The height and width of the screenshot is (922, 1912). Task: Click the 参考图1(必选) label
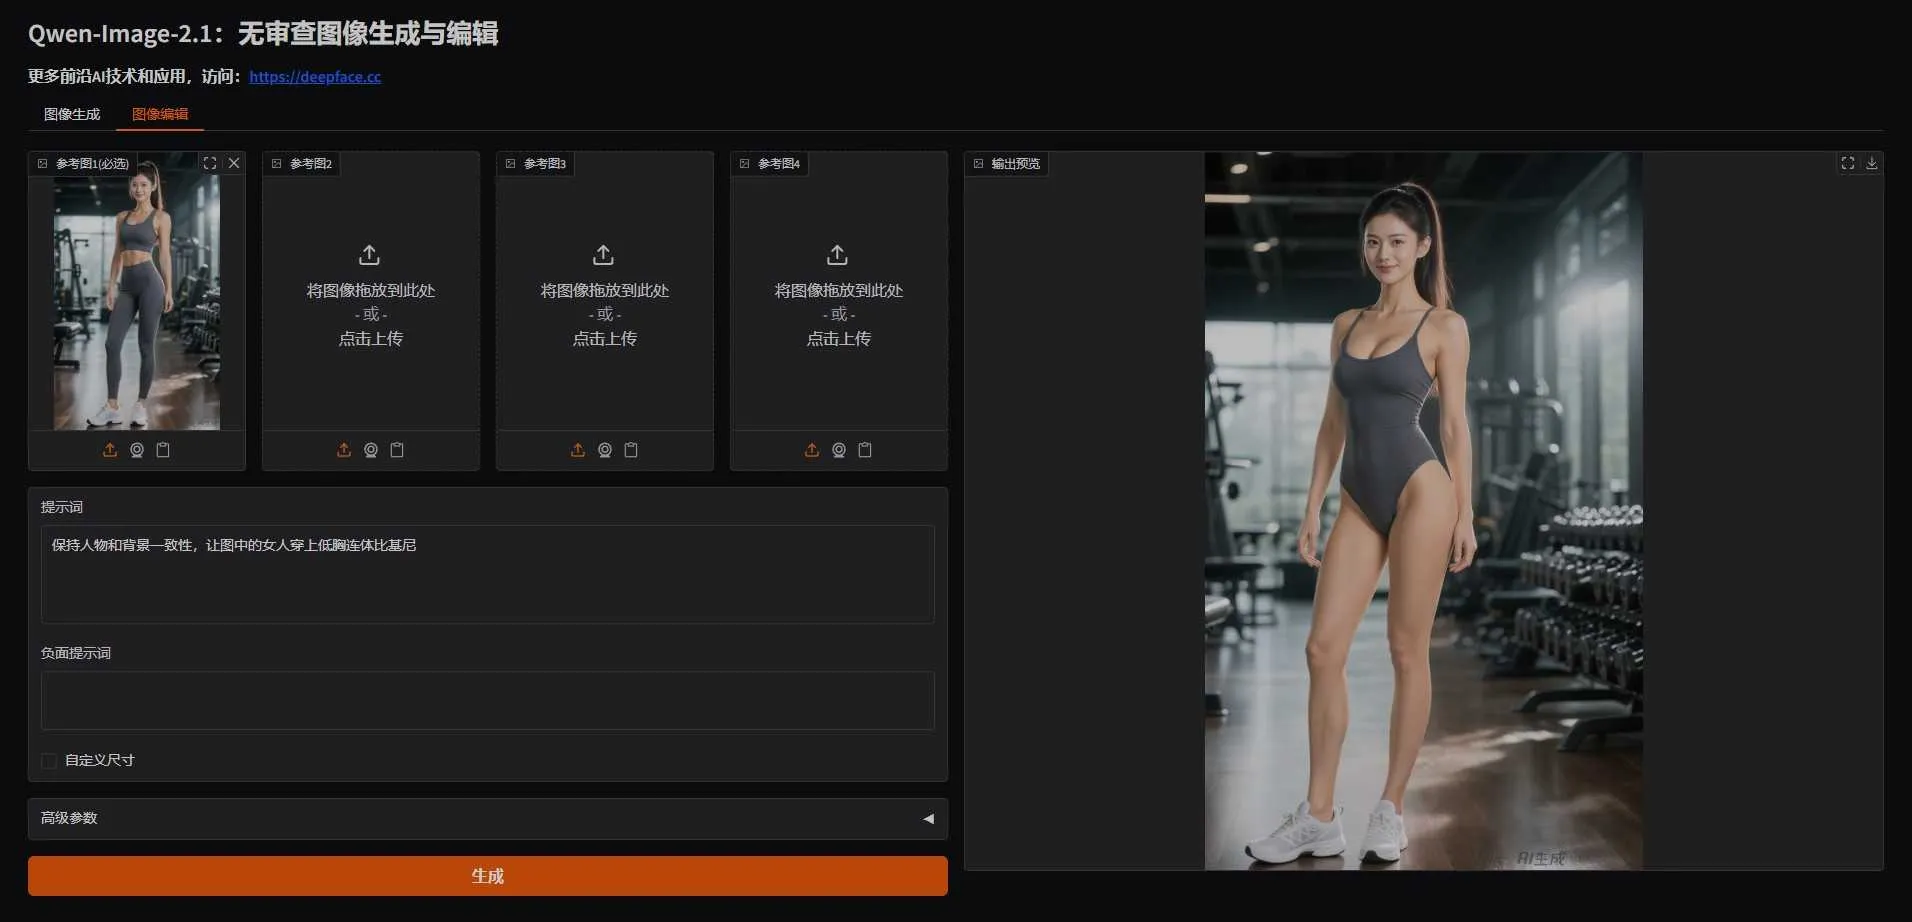84,163
